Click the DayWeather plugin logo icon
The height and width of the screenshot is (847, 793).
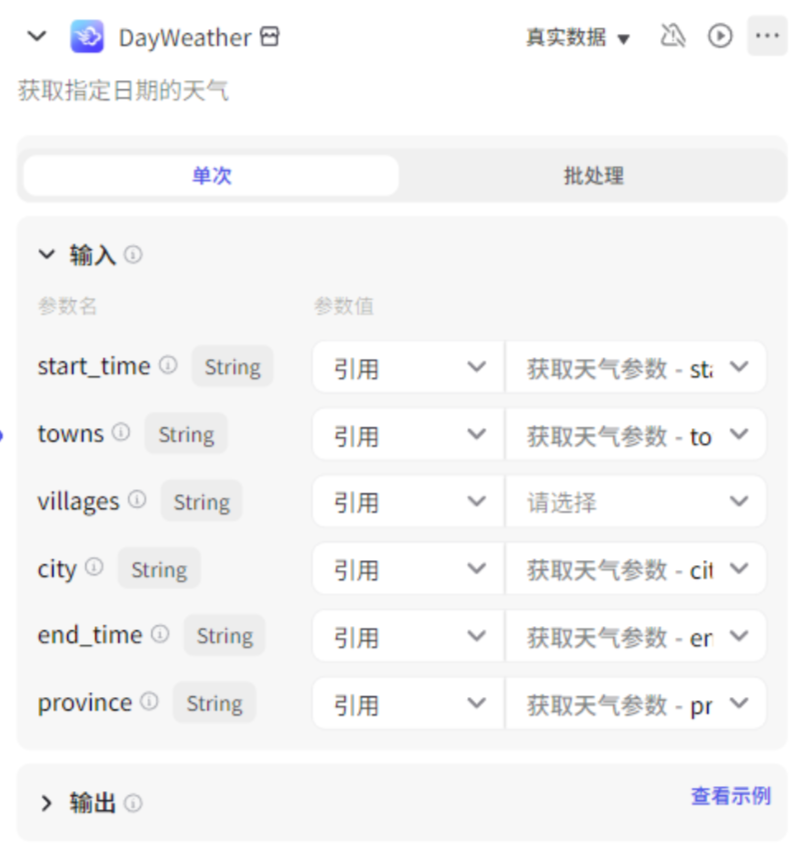point(87,37)
